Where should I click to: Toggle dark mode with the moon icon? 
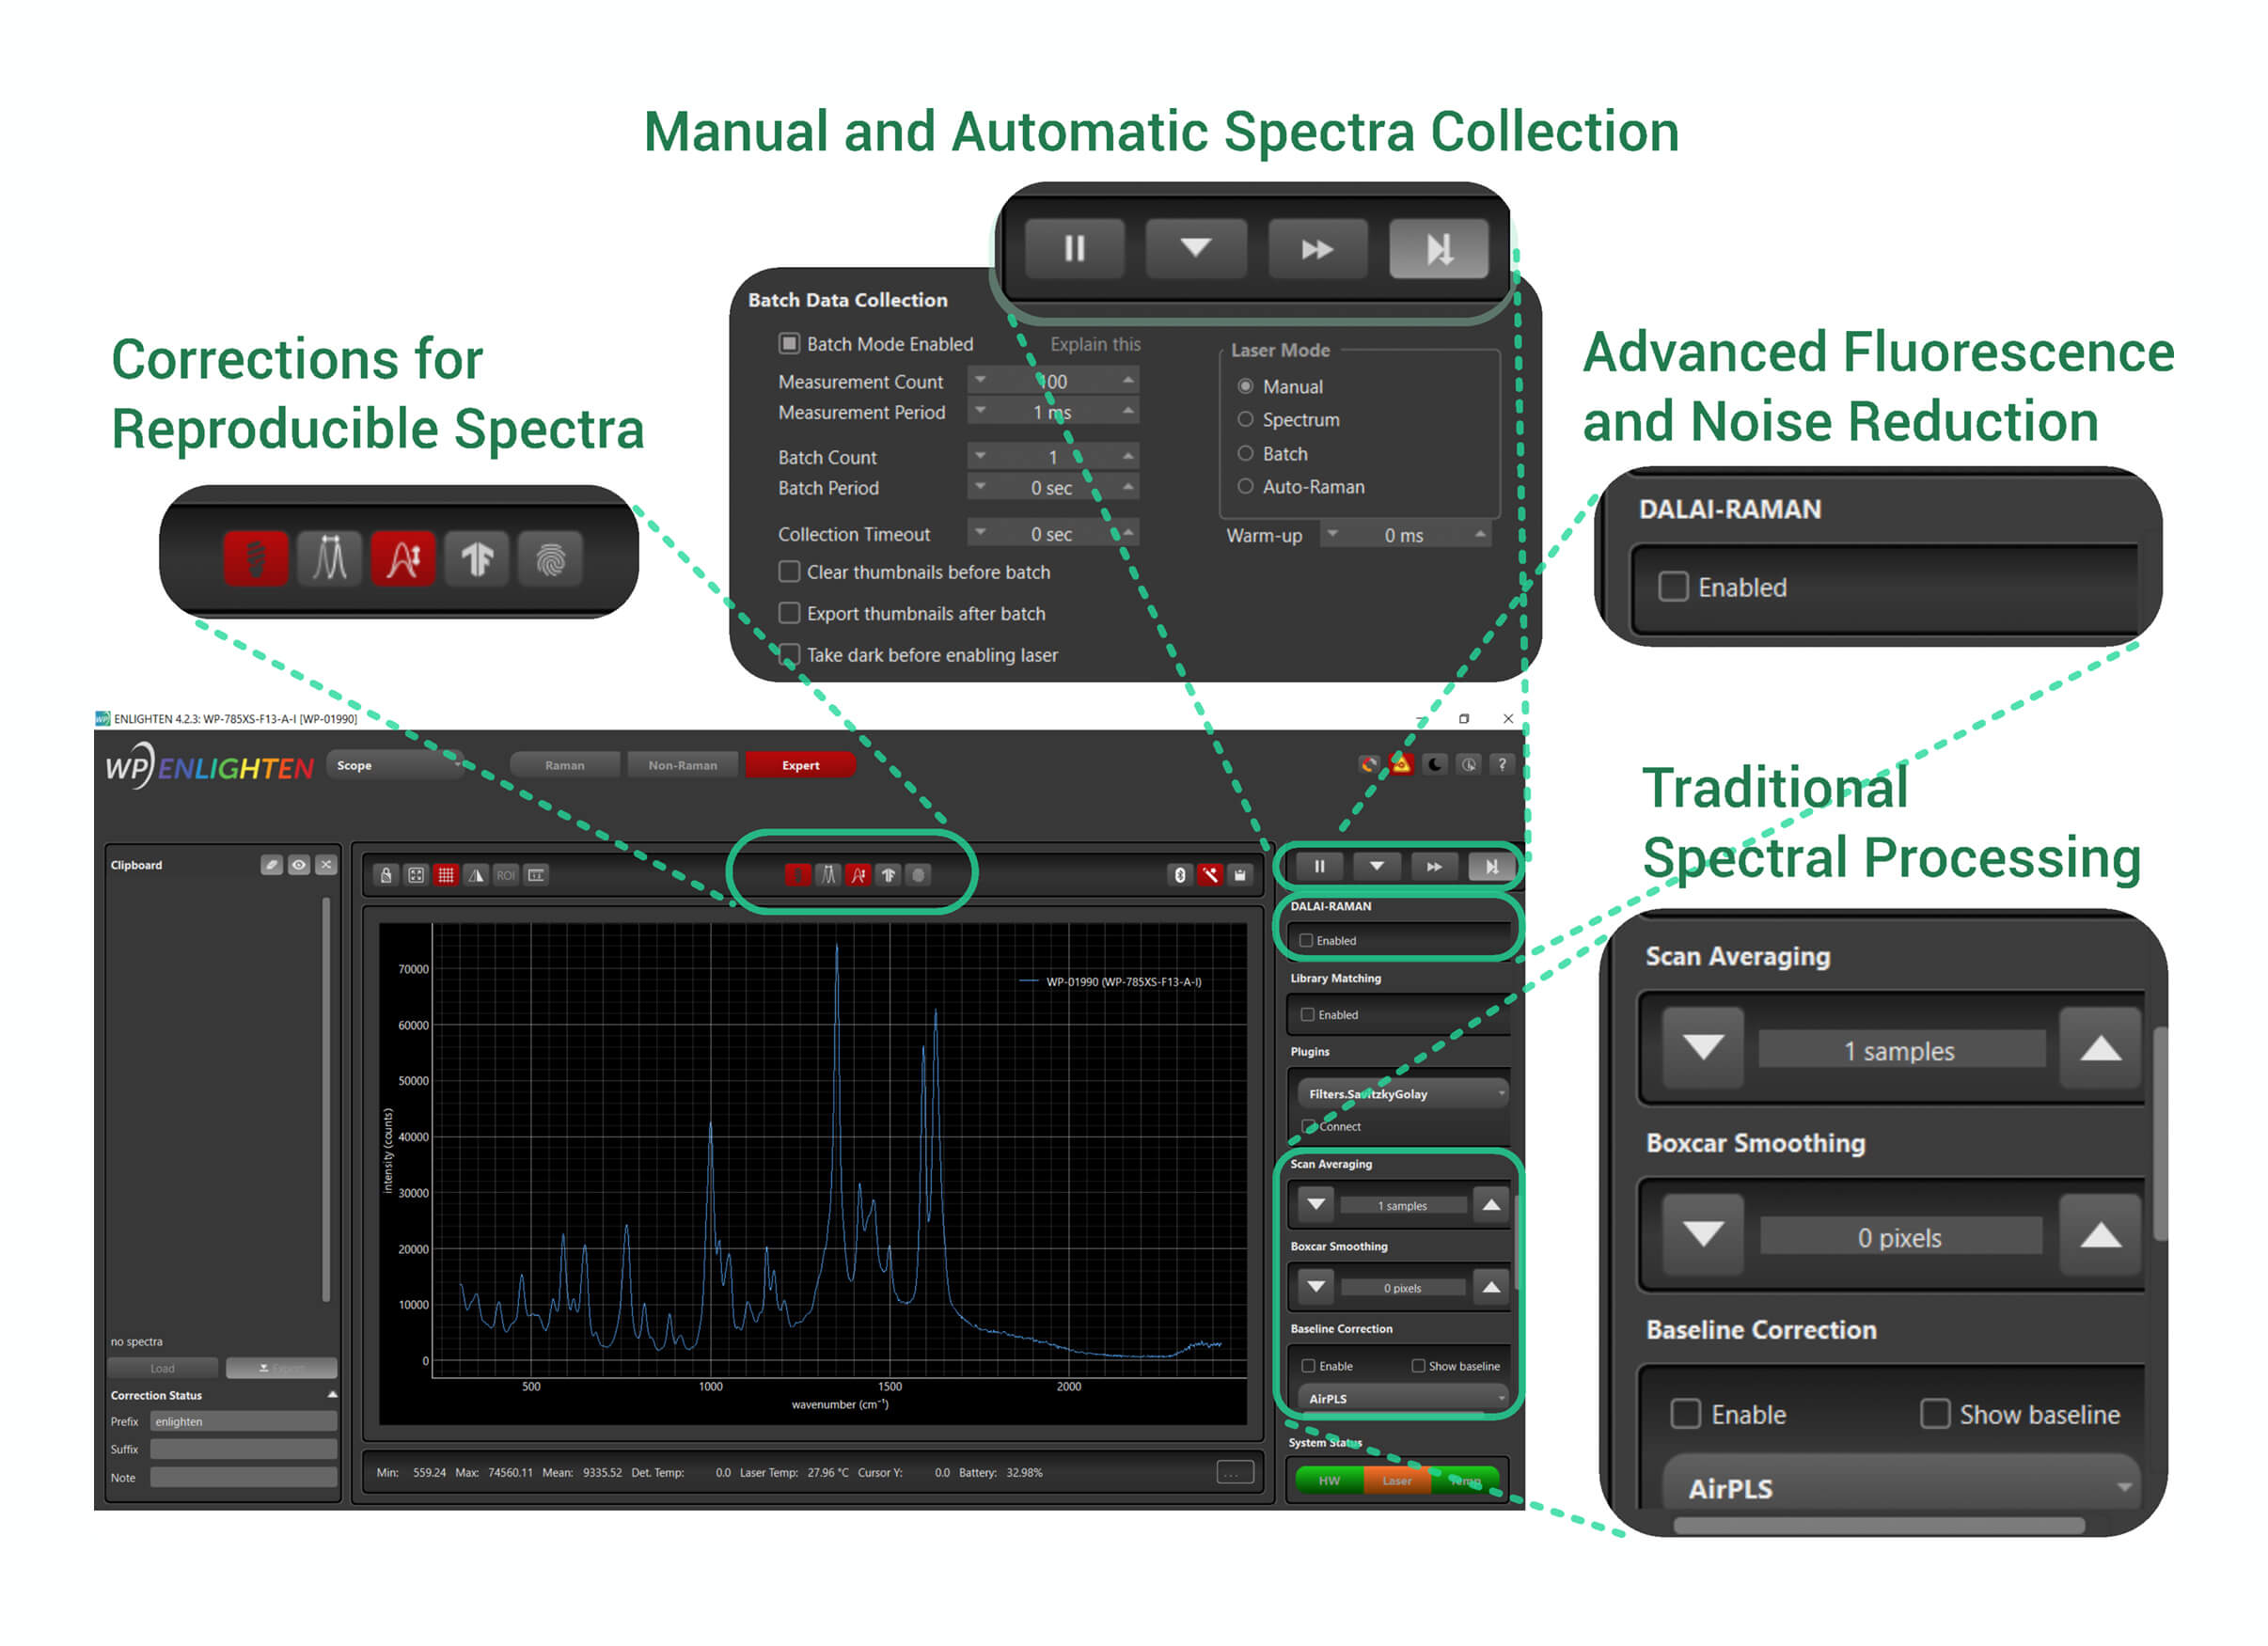[1435, 766]
